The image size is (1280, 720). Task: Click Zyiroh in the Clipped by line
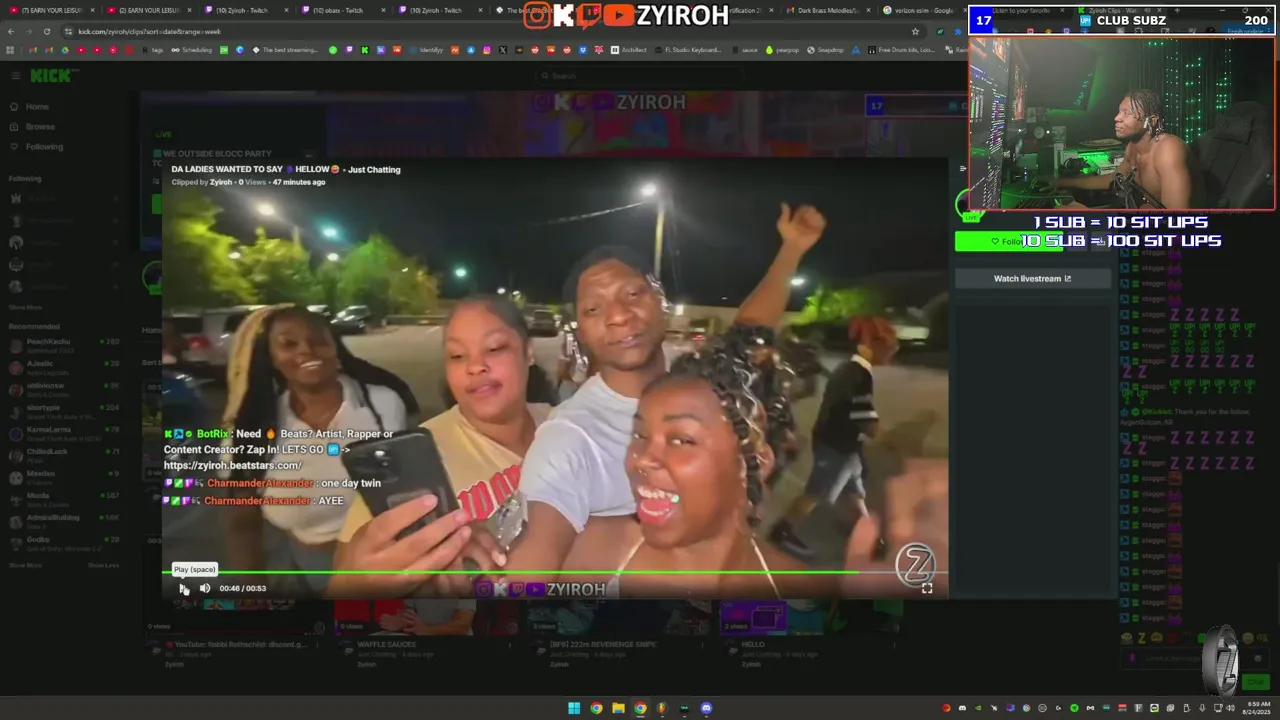point(221,182)
